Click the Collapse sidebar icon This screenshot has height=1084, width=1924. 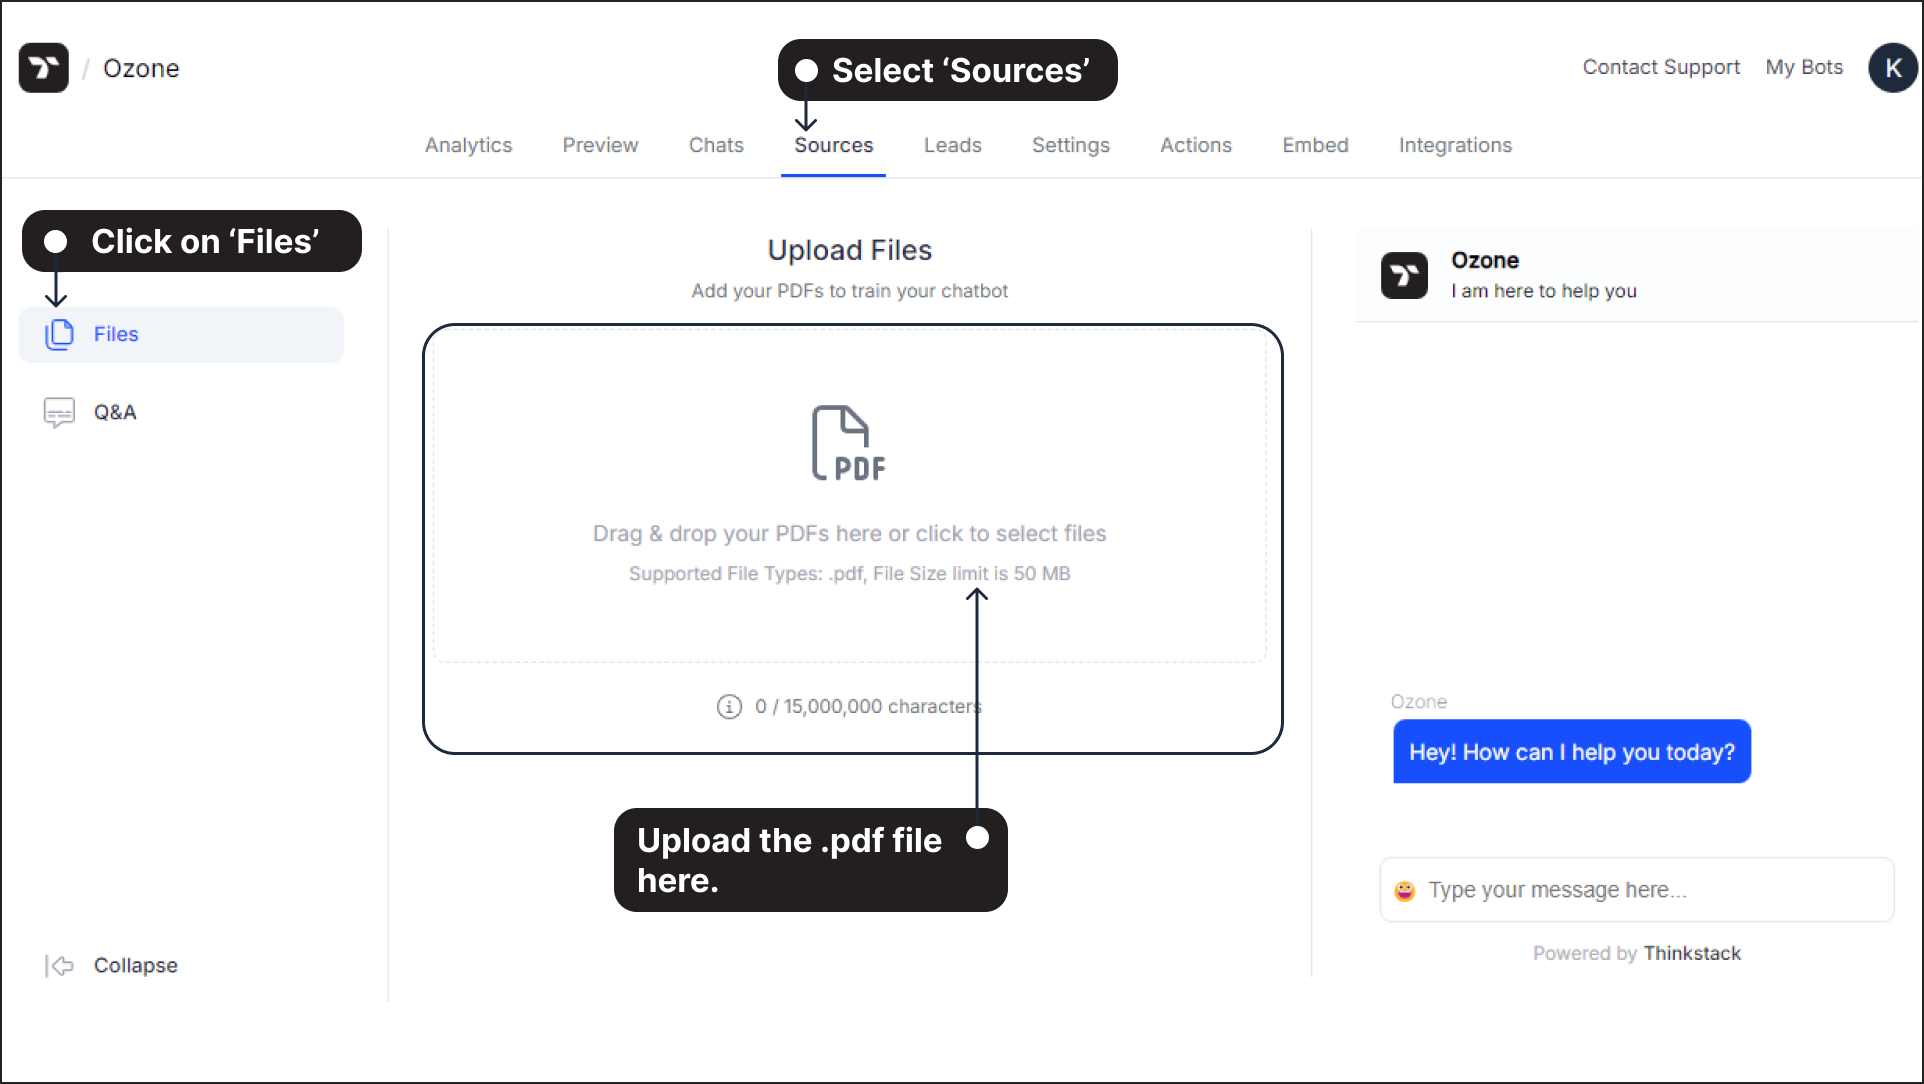[x=61, y=965]
